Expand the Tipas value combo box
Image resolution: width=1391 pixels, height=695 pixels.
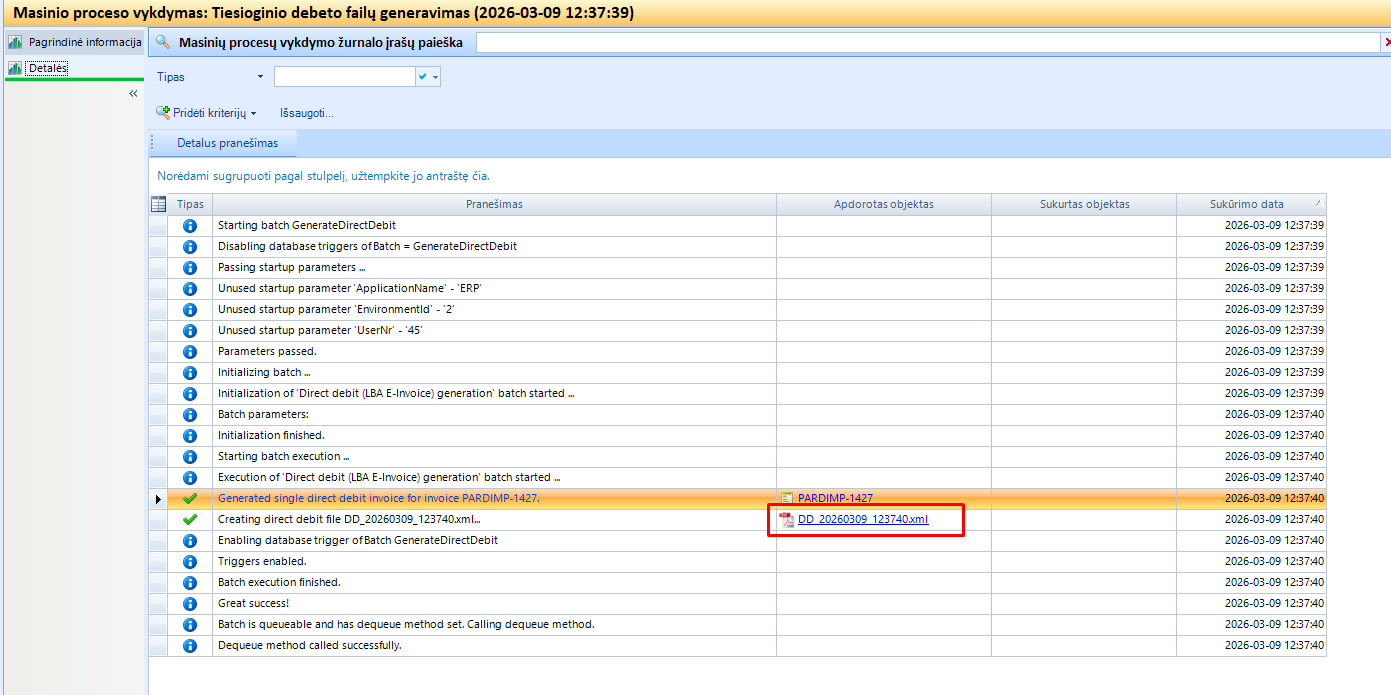[435, 77]
